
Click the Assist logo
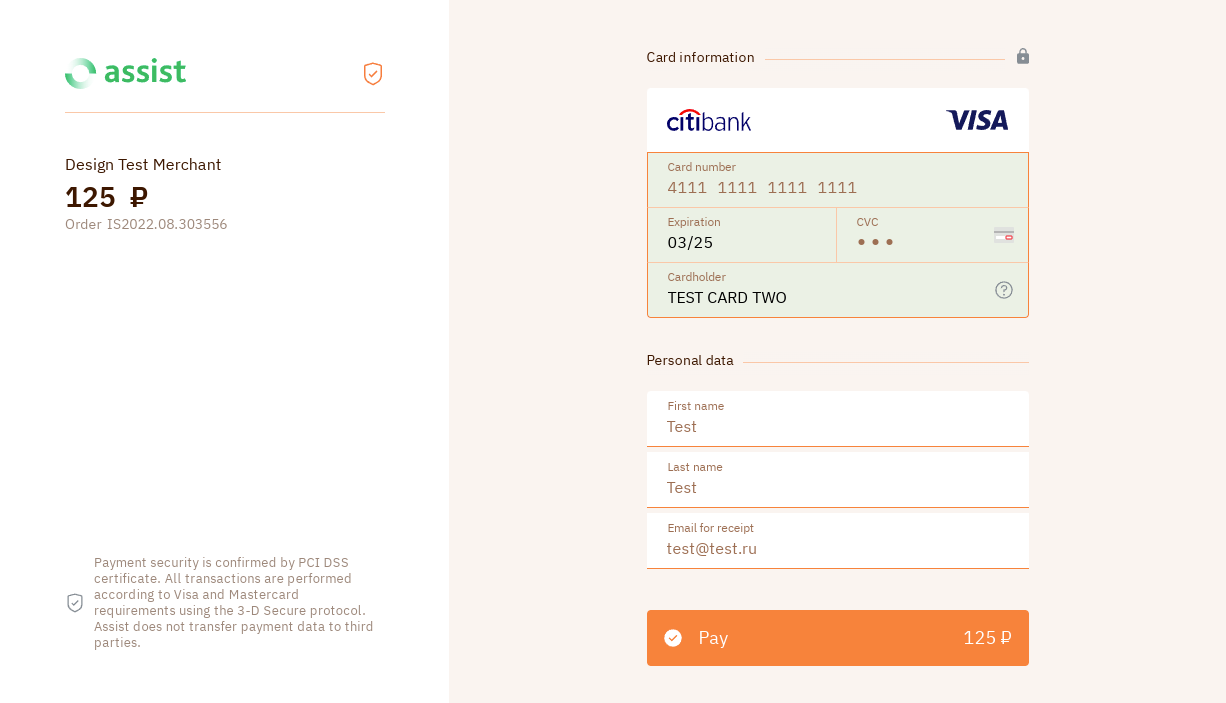pyautogui.click(x=125, y=73)
